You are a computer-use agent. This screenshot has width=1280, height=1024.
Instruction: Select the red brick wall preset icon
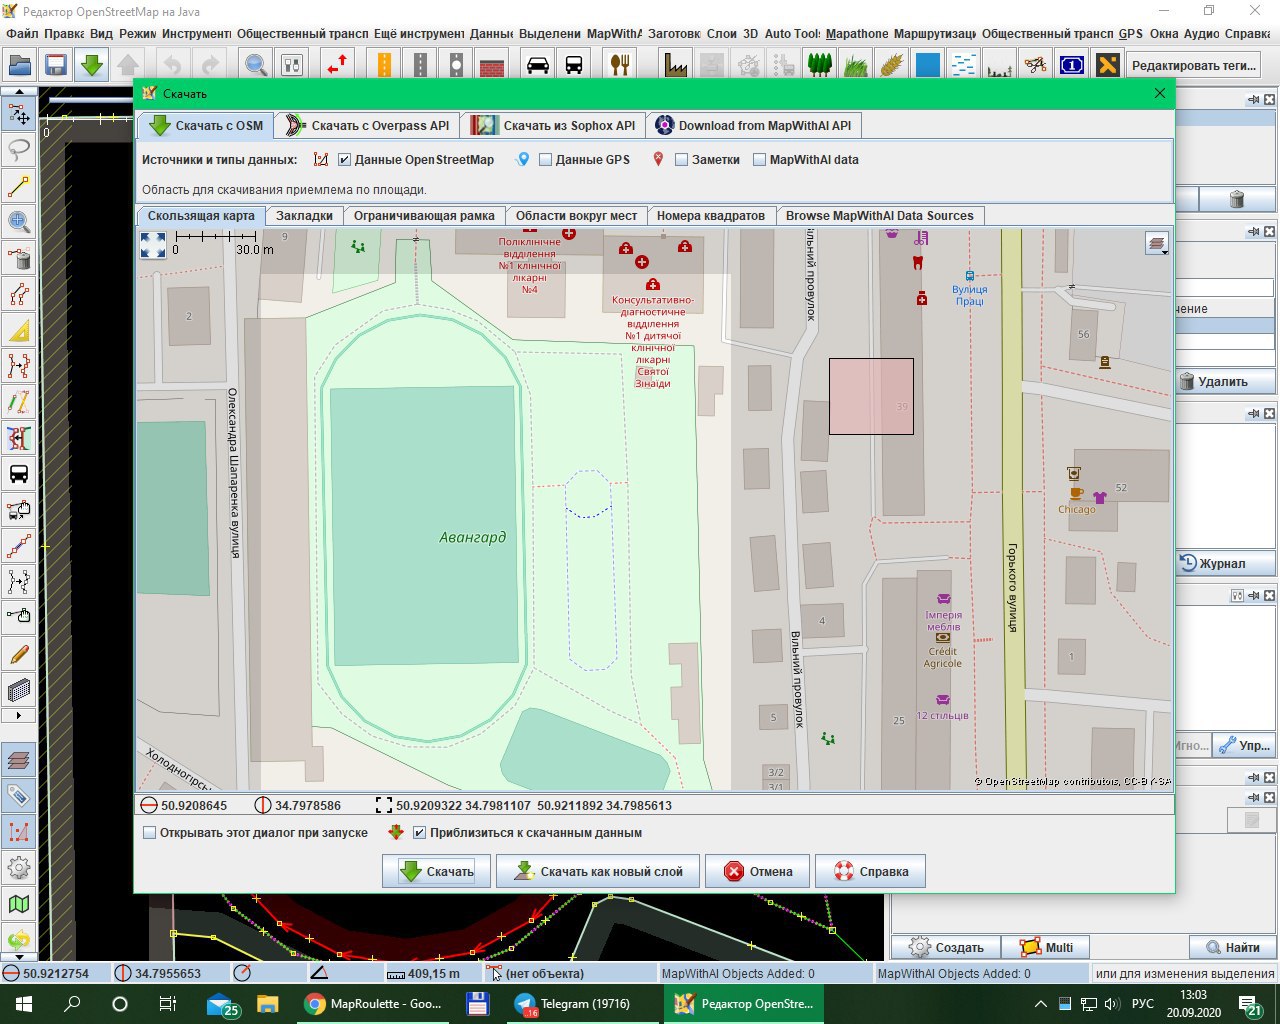coord(492,66)
